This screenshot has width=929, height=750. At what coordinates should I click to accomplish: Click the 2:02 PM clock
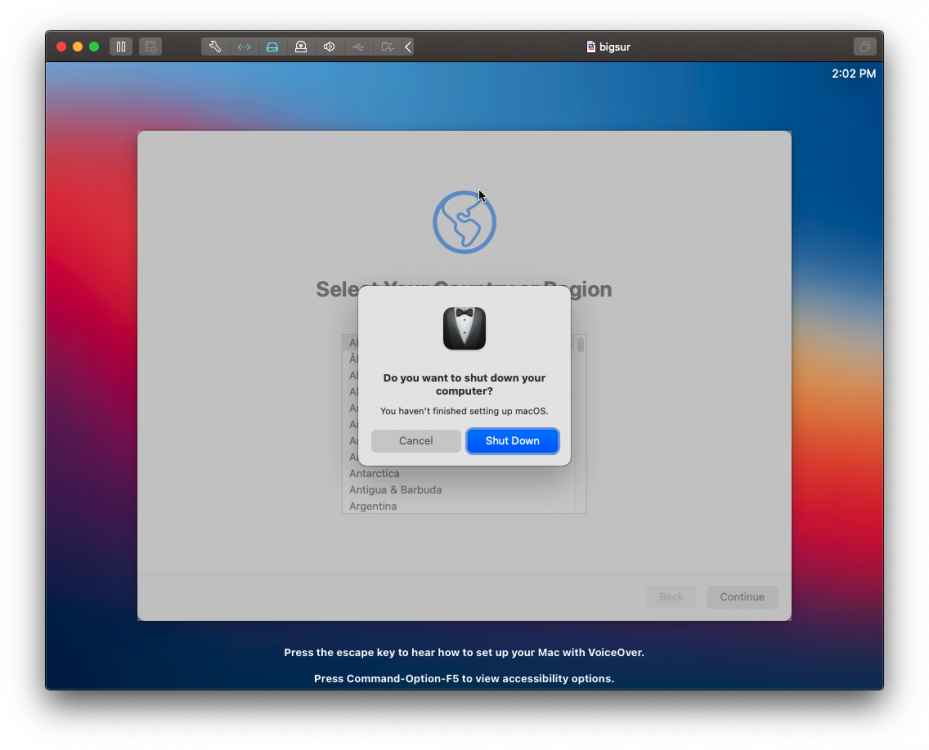click(853, 74)
